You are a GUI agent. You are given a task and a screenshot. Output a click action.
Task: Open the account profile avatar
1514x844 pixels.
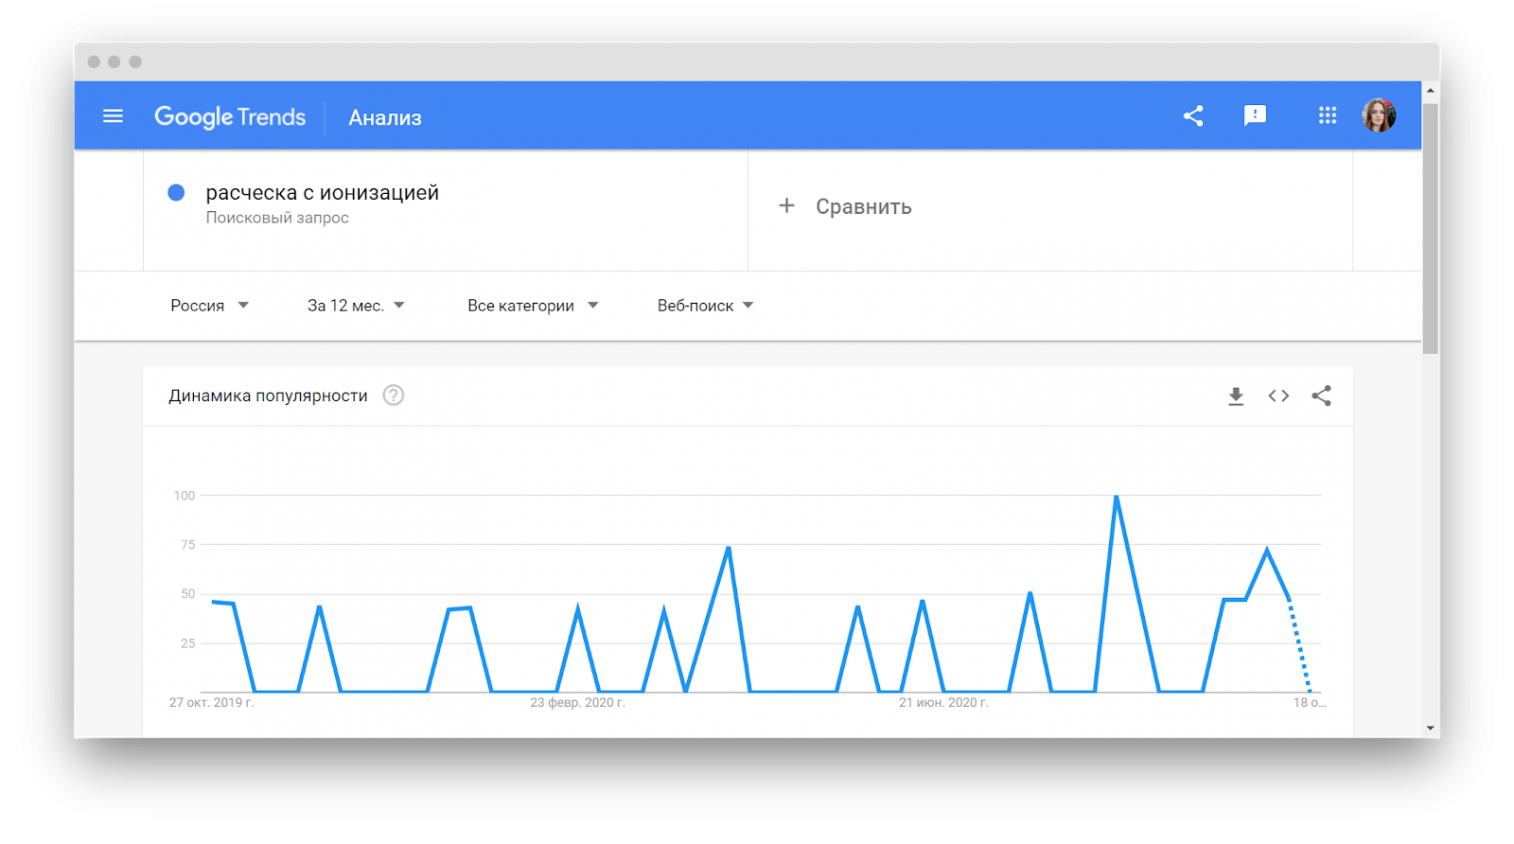pyautogui.click(x=1379, y=116)
